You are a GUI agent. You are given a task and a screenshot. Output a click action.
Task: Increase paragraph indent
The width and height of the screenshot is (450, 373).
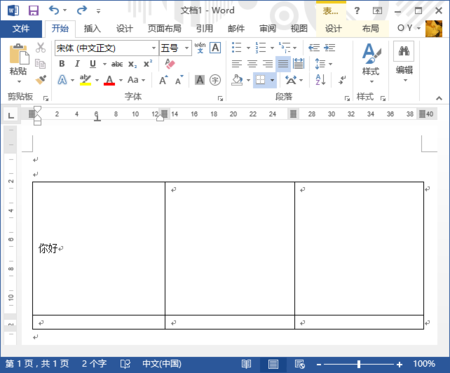tap(330, 48)
